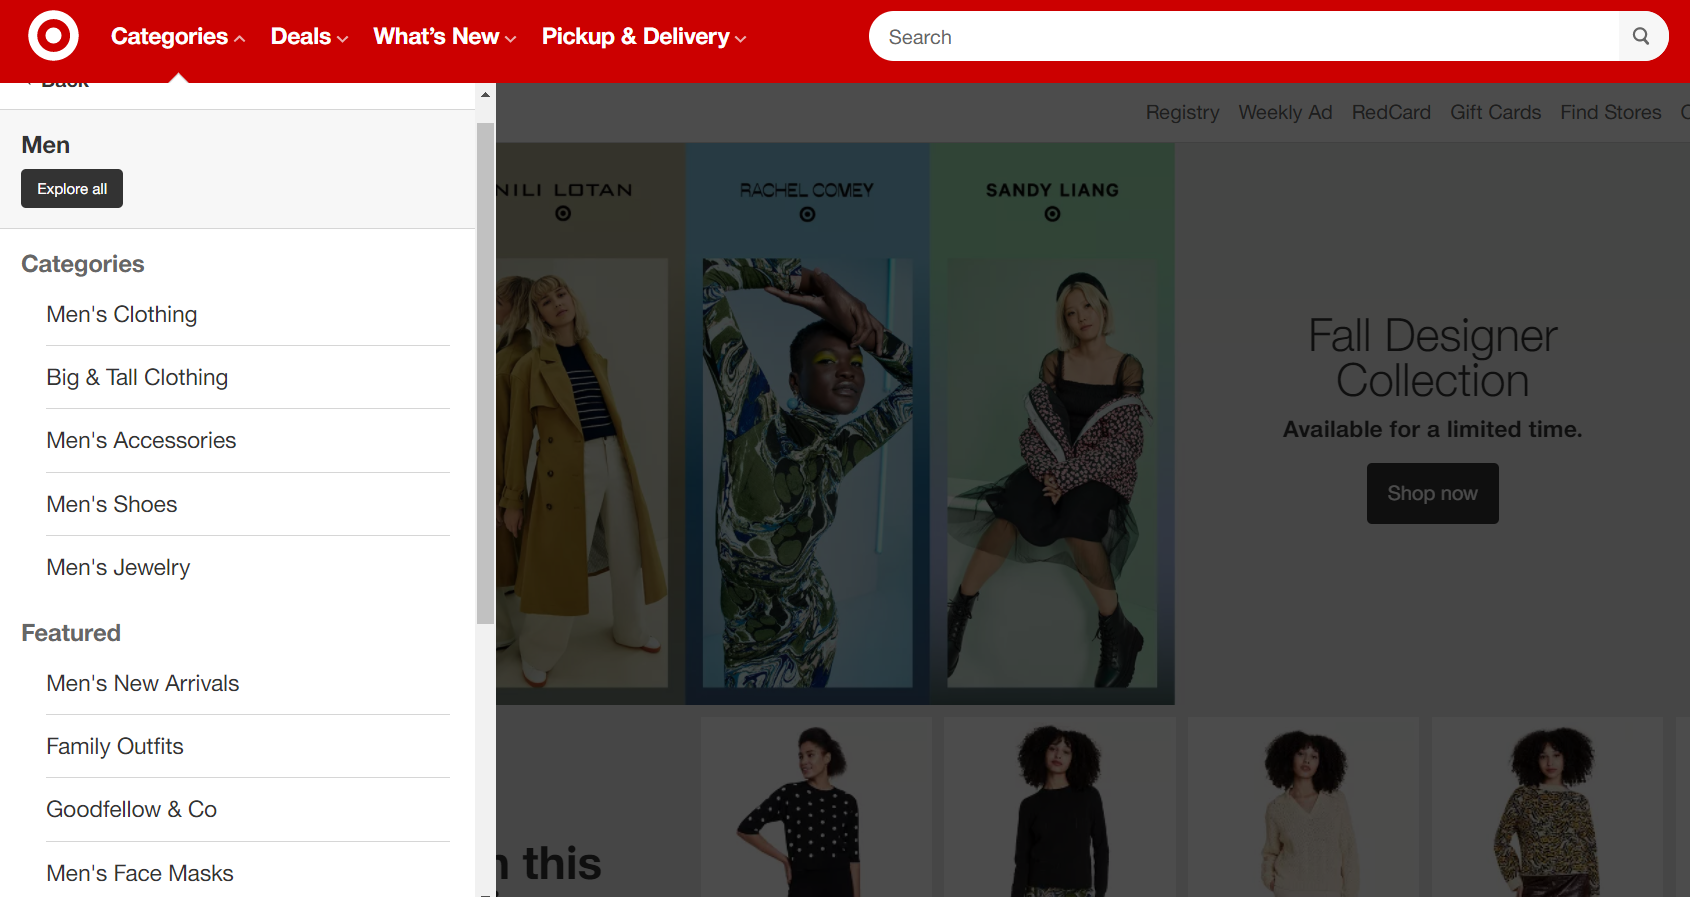Click the Search input field
The image size is (1690, 897).
(1245, 37)
